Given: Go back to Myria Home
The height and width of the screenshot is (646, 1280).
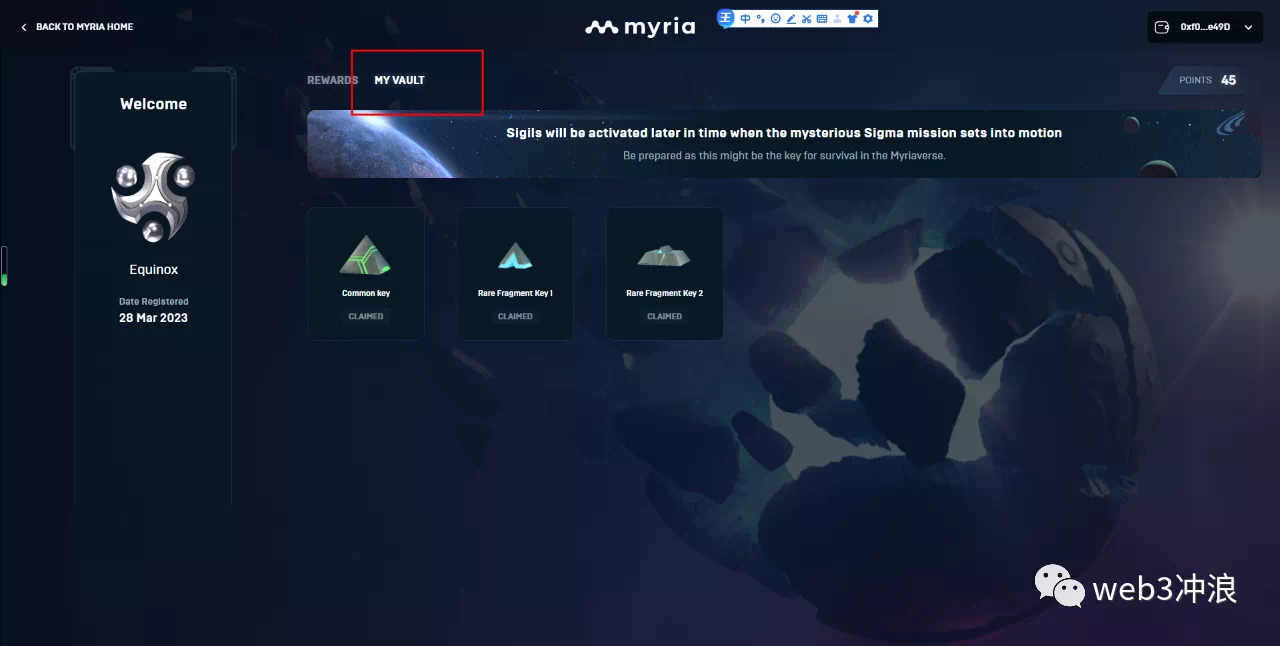Looking at the screenshot, I should 84,27.
